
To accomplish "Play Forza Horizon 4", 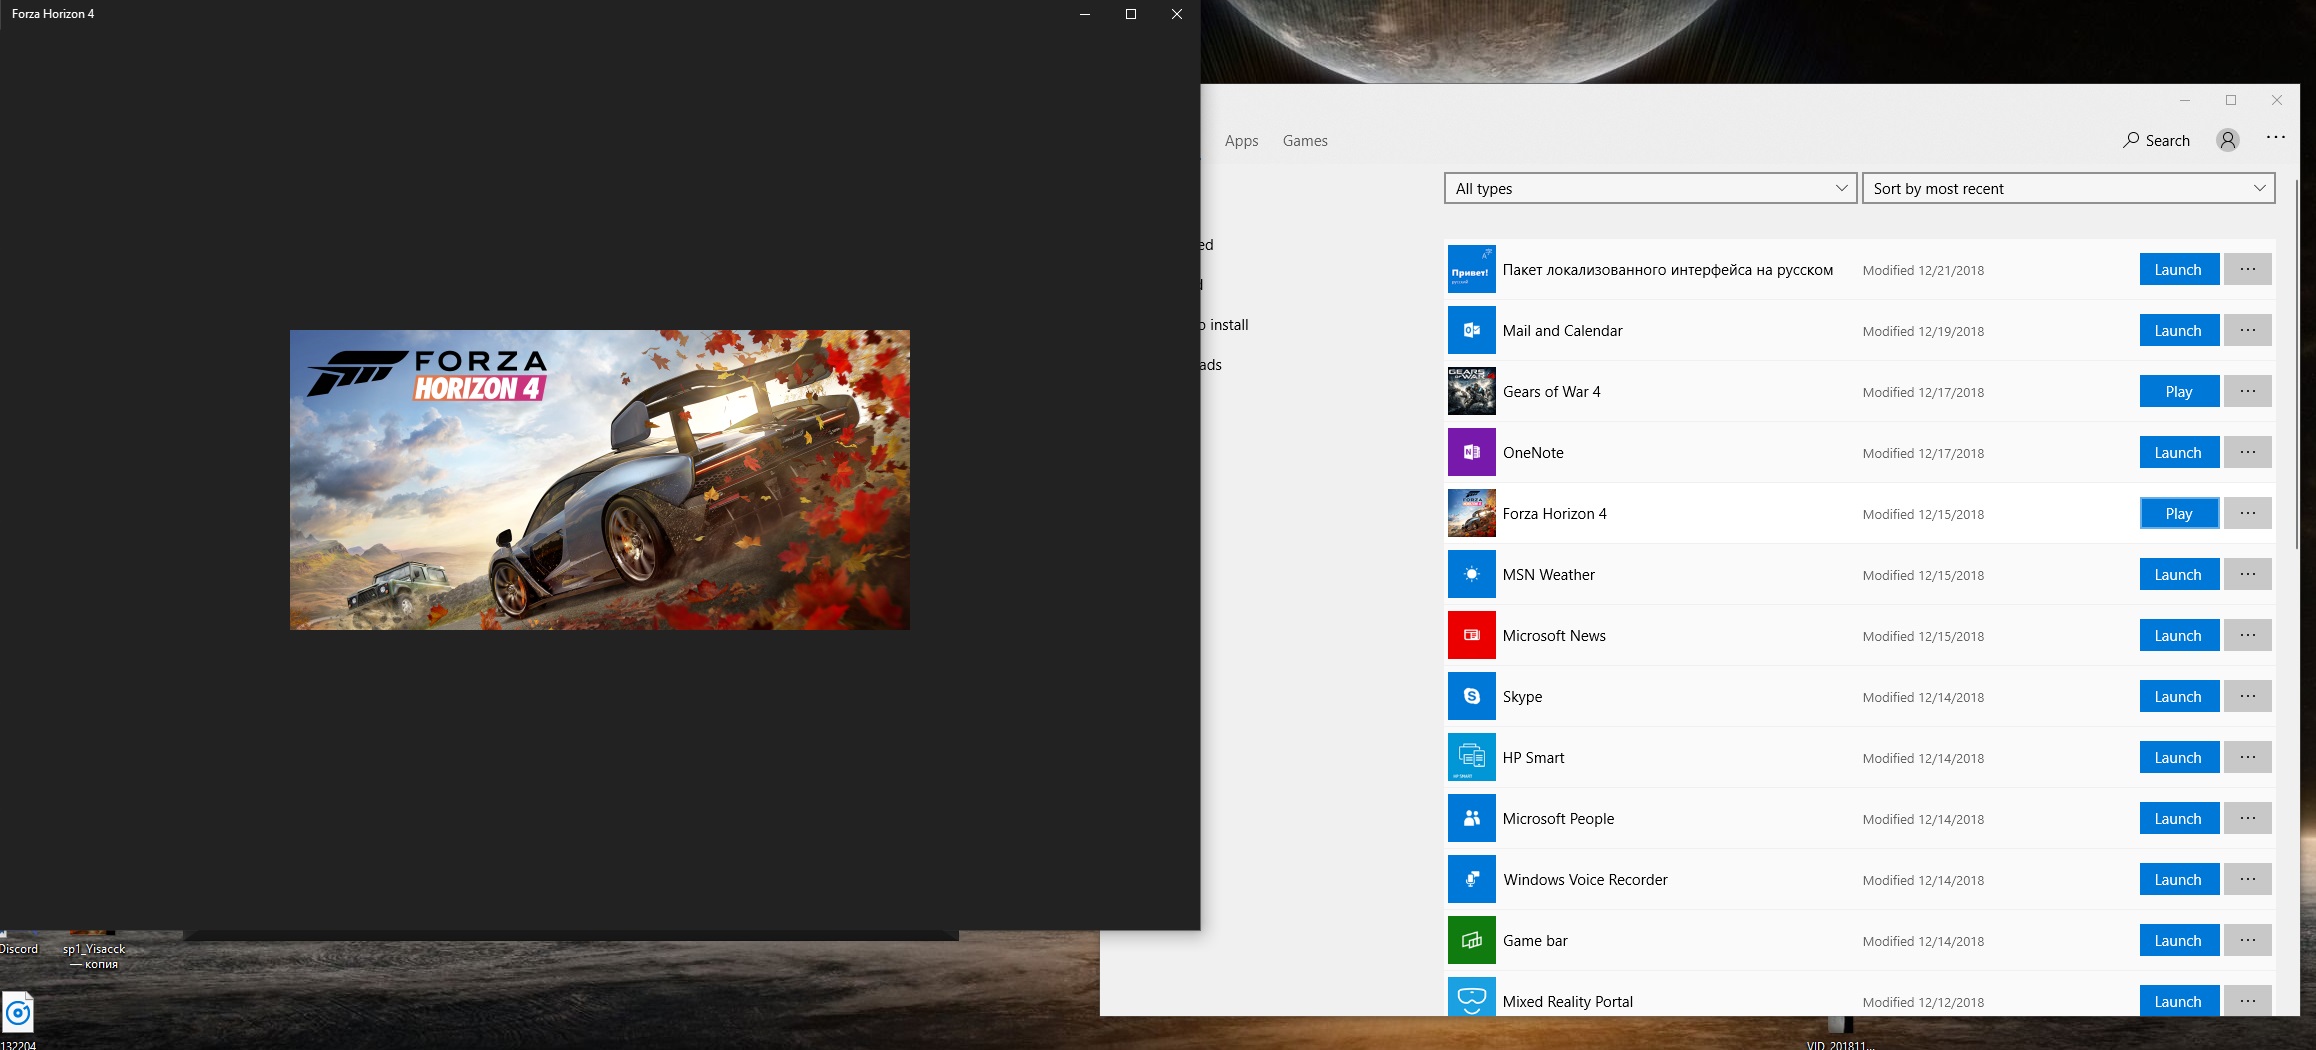I will pos(2179,514).
